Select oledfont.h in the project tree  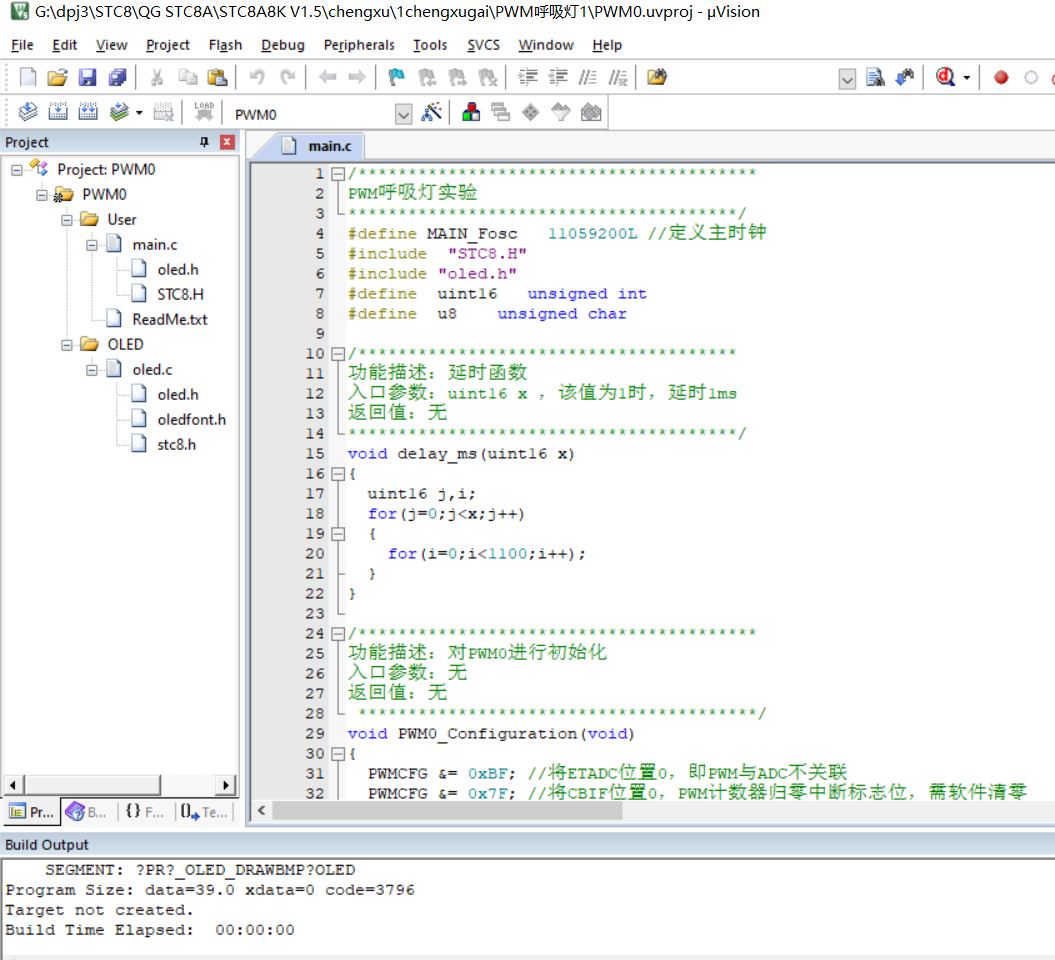[191, 420]
